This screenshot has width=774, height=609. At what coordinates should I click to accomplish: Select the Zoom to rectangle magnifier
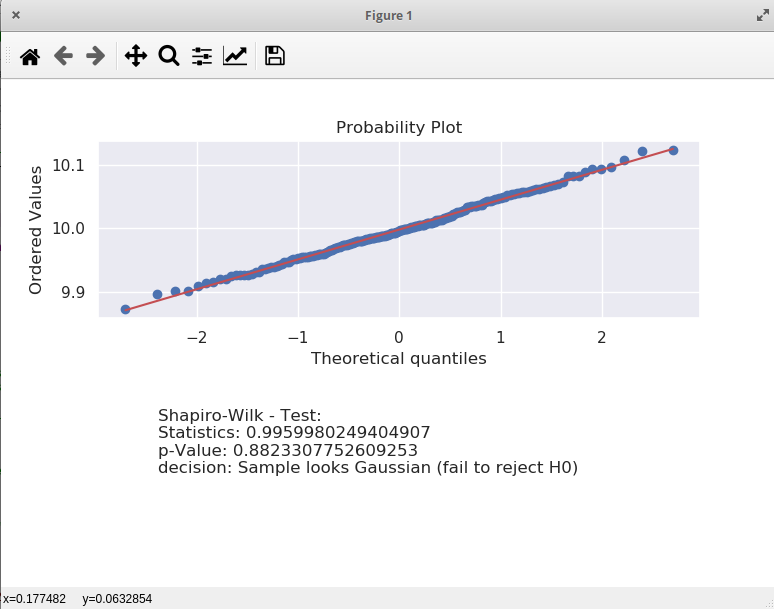coord(169,56)
